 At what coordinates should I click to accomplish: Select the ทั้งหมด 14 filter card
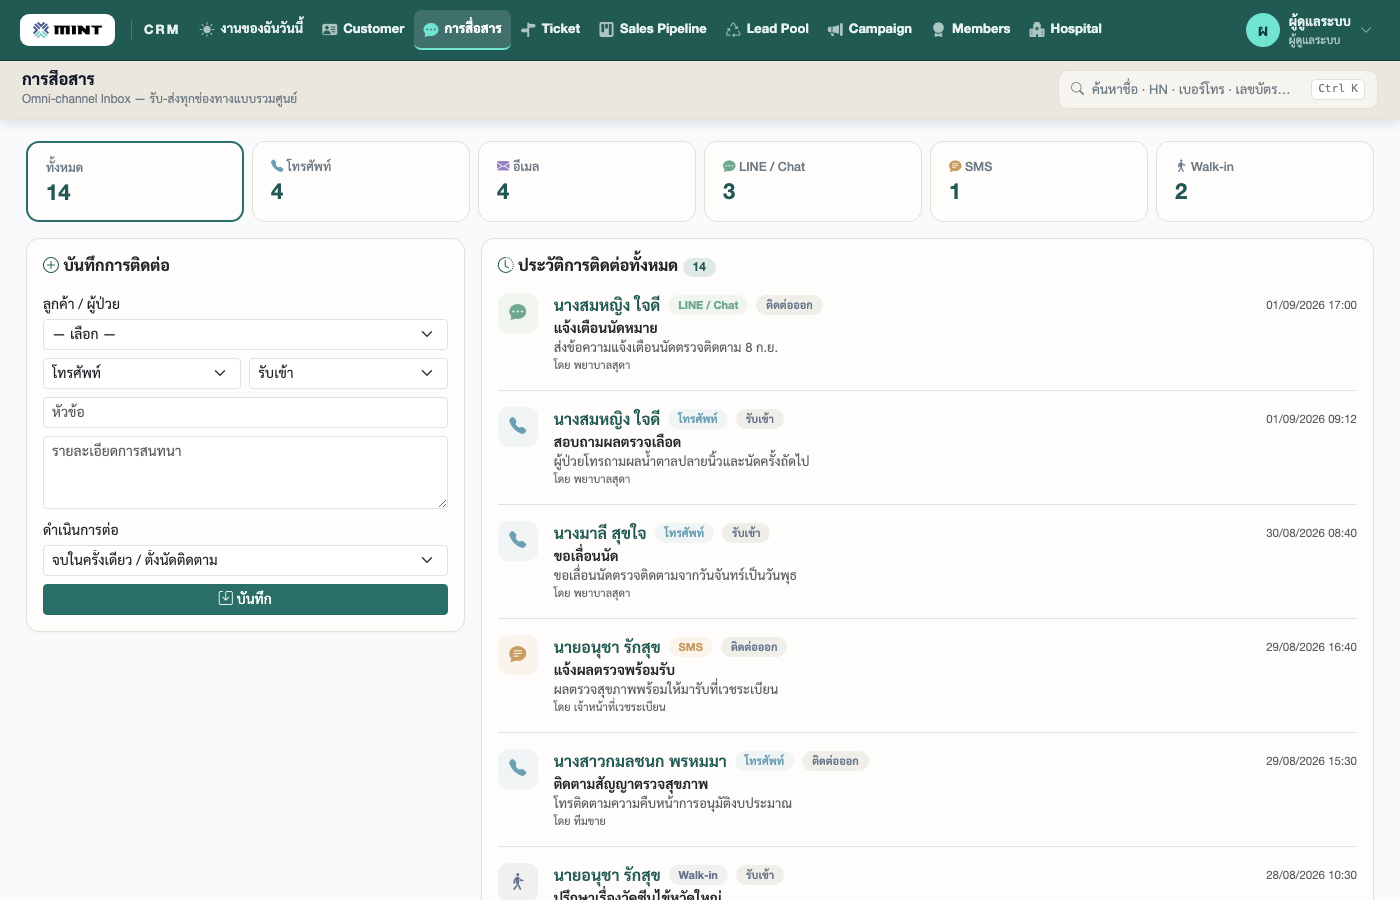pos(135,181)
